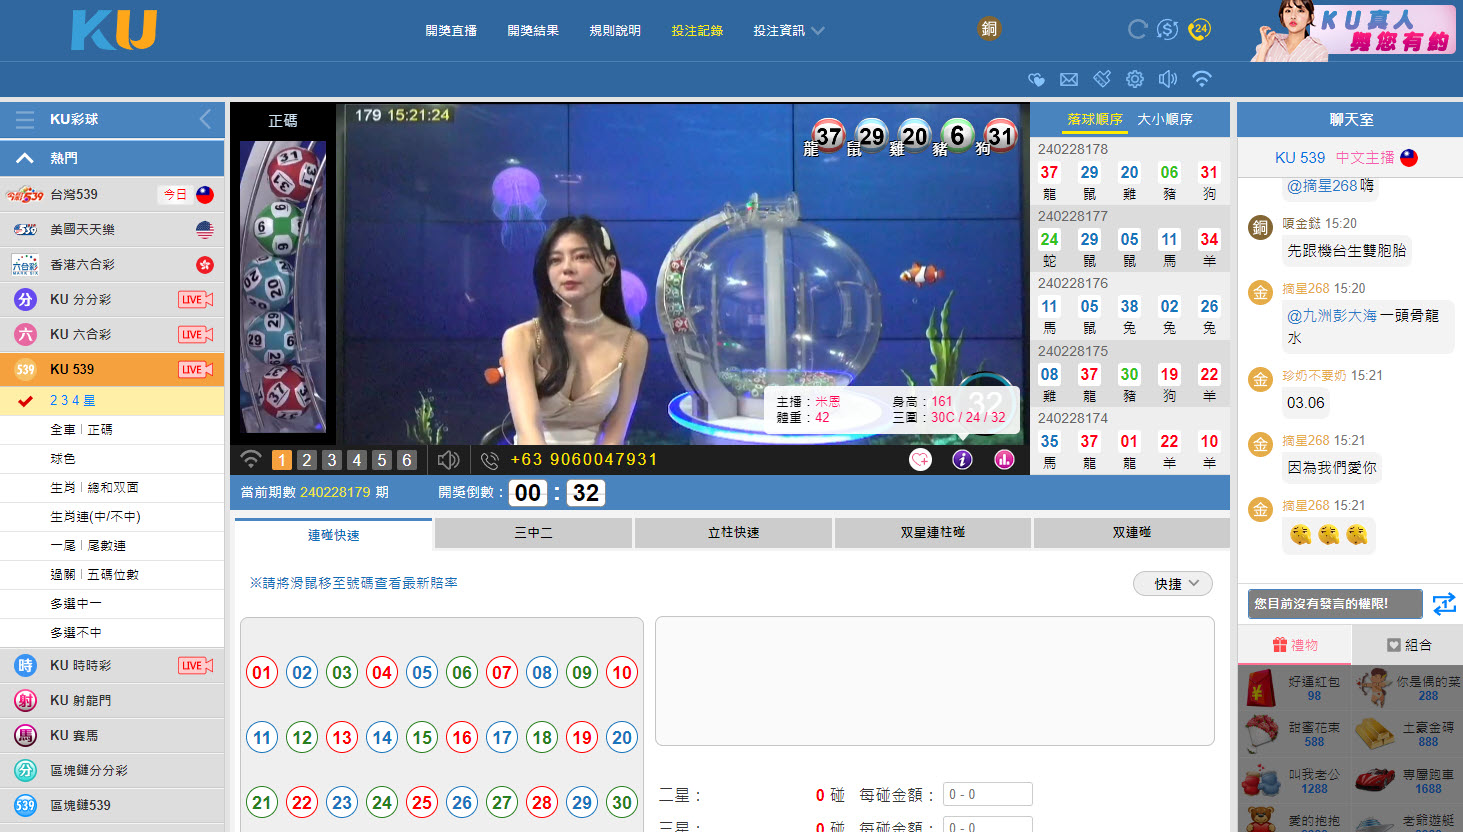Select the 專屬跑車 gift
The image size is (1463, 832).
pos(1408,782)
